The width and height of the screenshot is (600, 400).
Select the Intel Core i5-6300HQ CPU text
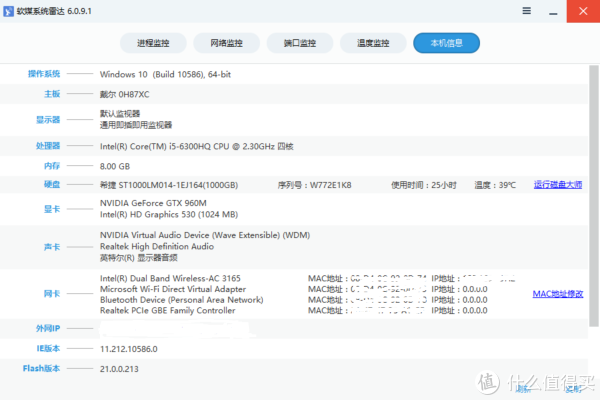coord(197,146)
